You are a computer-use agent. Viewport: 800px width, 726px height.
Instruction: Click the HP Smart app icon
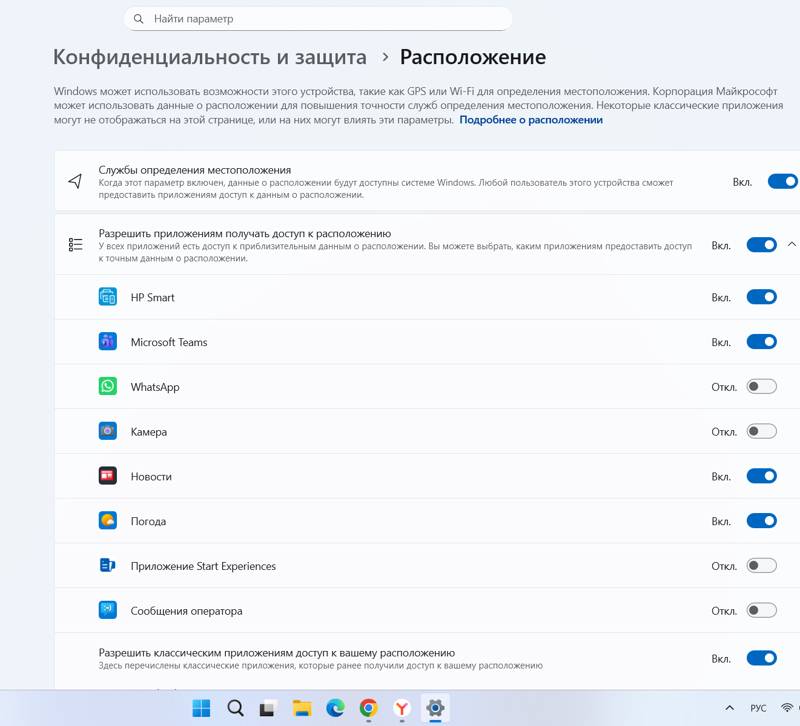point(108,296)
